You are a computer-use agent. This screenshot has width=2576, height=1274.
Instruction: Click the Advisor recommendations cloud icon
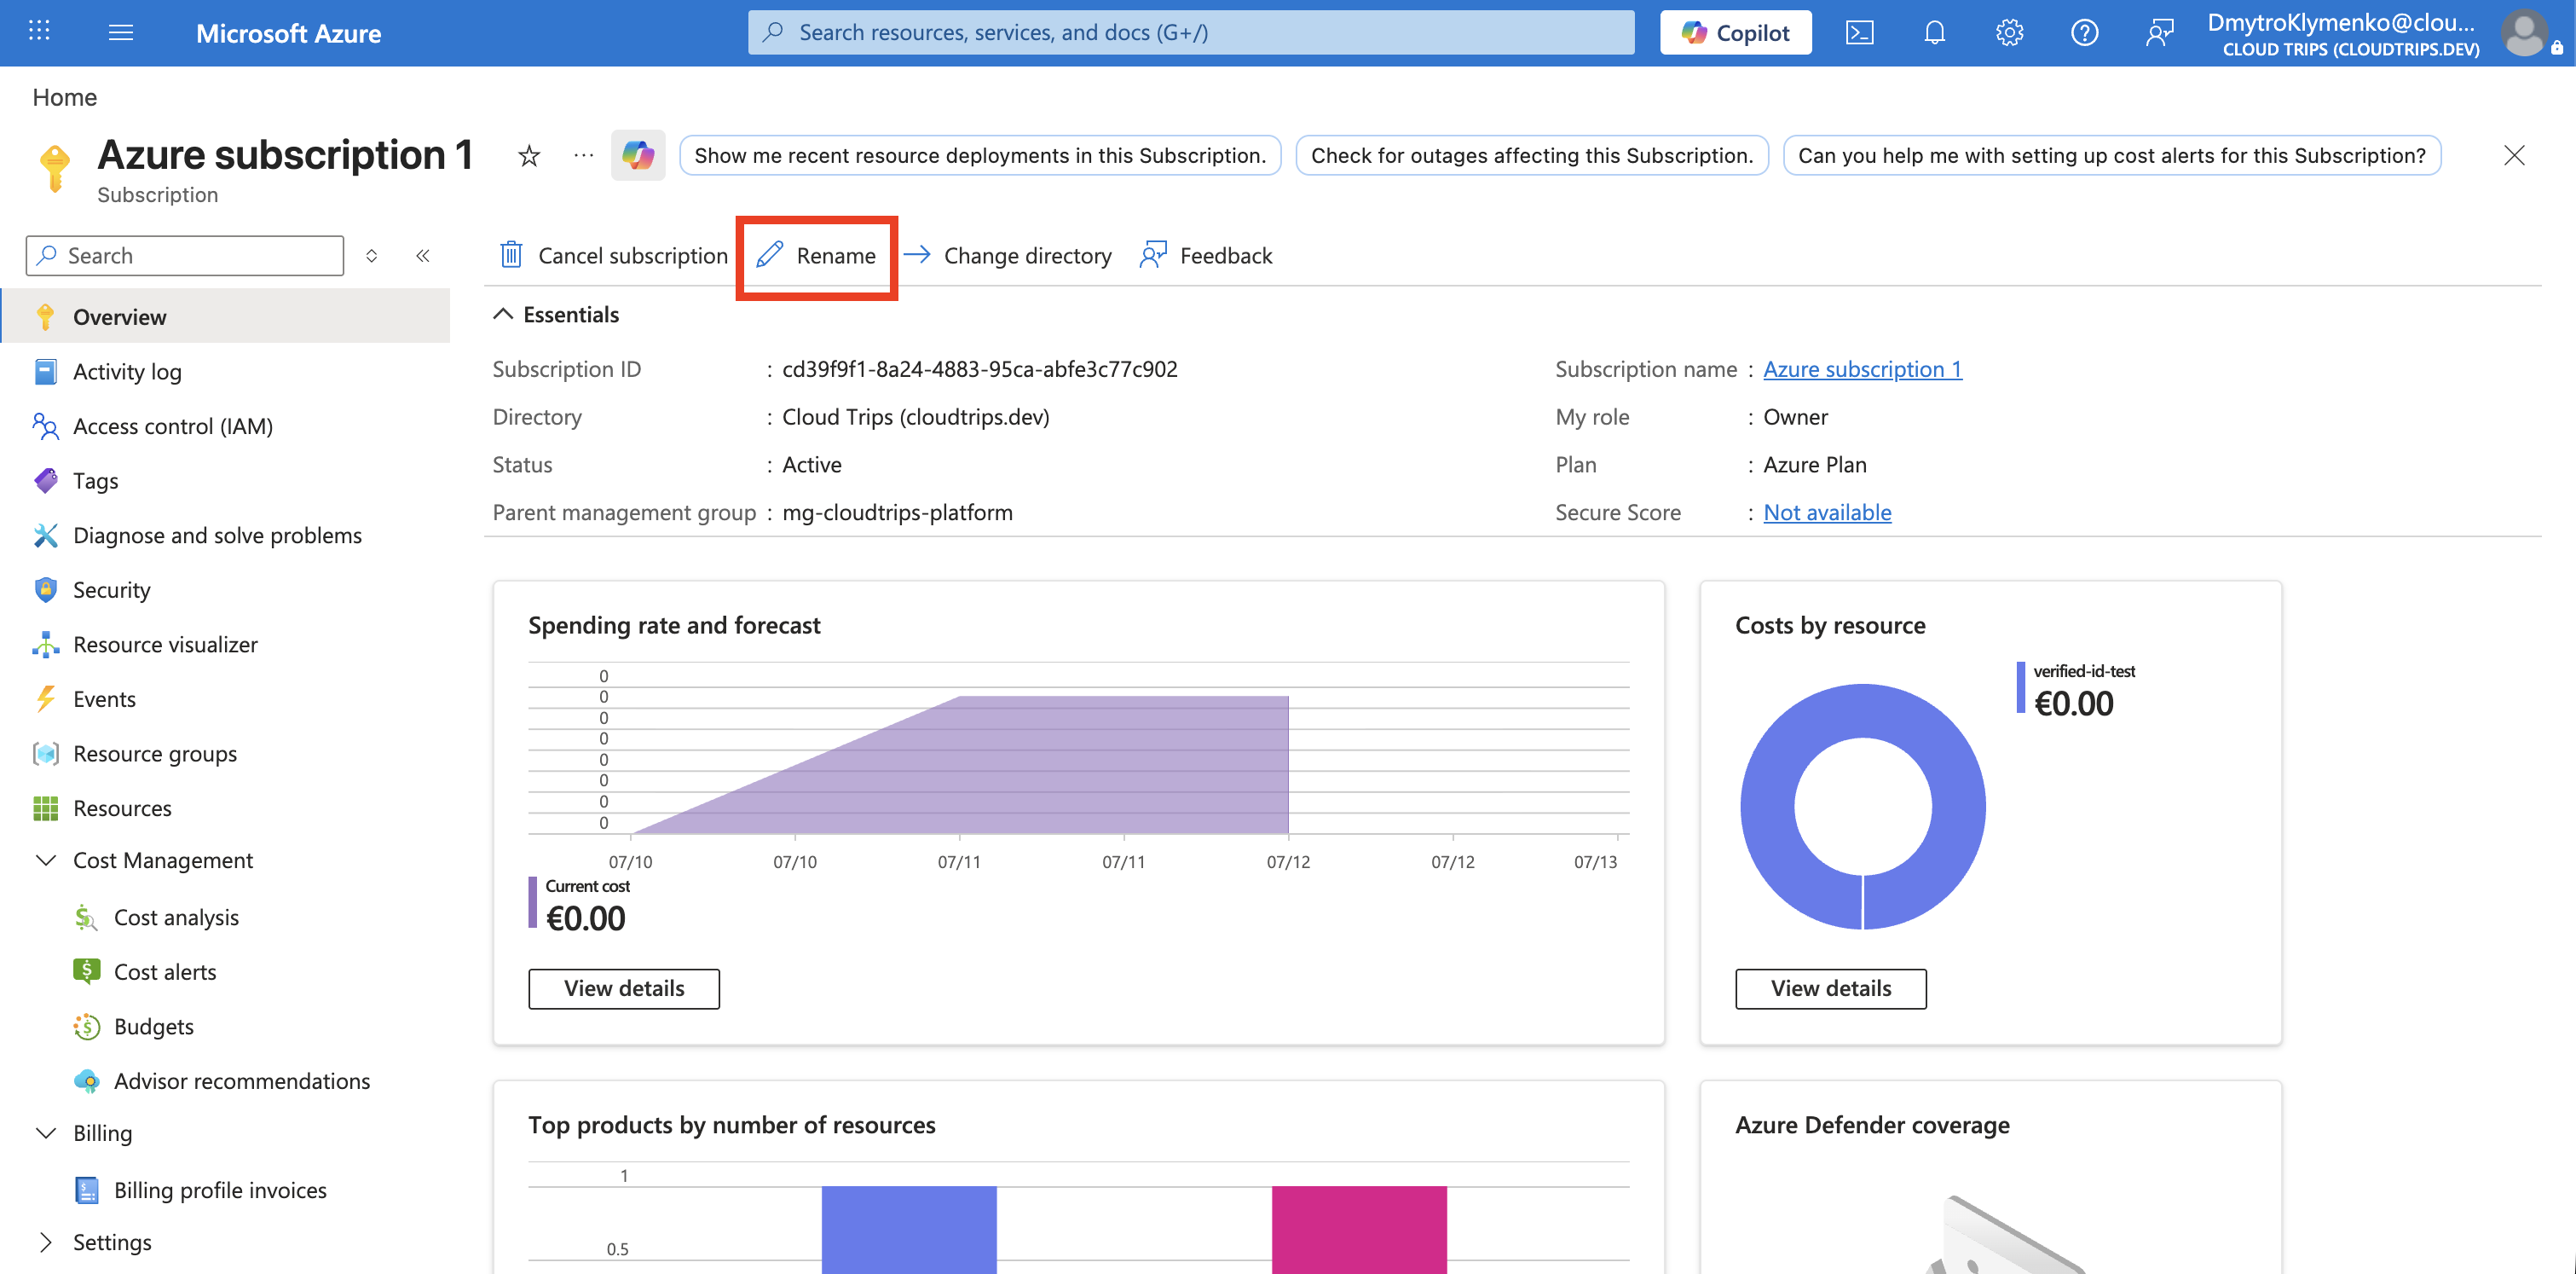[86, 1081]
